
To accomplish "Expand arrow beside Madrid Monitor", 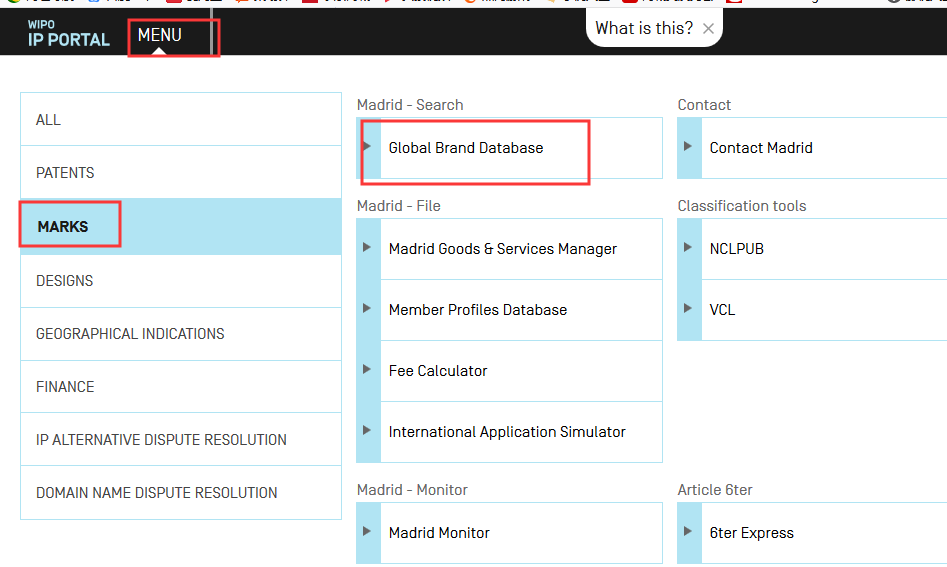I will (x=367, y=531).
